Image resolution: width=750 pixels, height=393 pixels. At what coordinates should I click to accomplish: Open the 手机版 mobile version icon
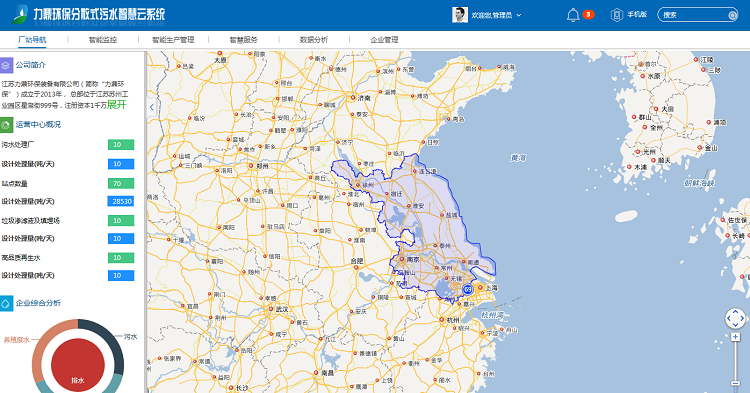[x=617, y=15]
